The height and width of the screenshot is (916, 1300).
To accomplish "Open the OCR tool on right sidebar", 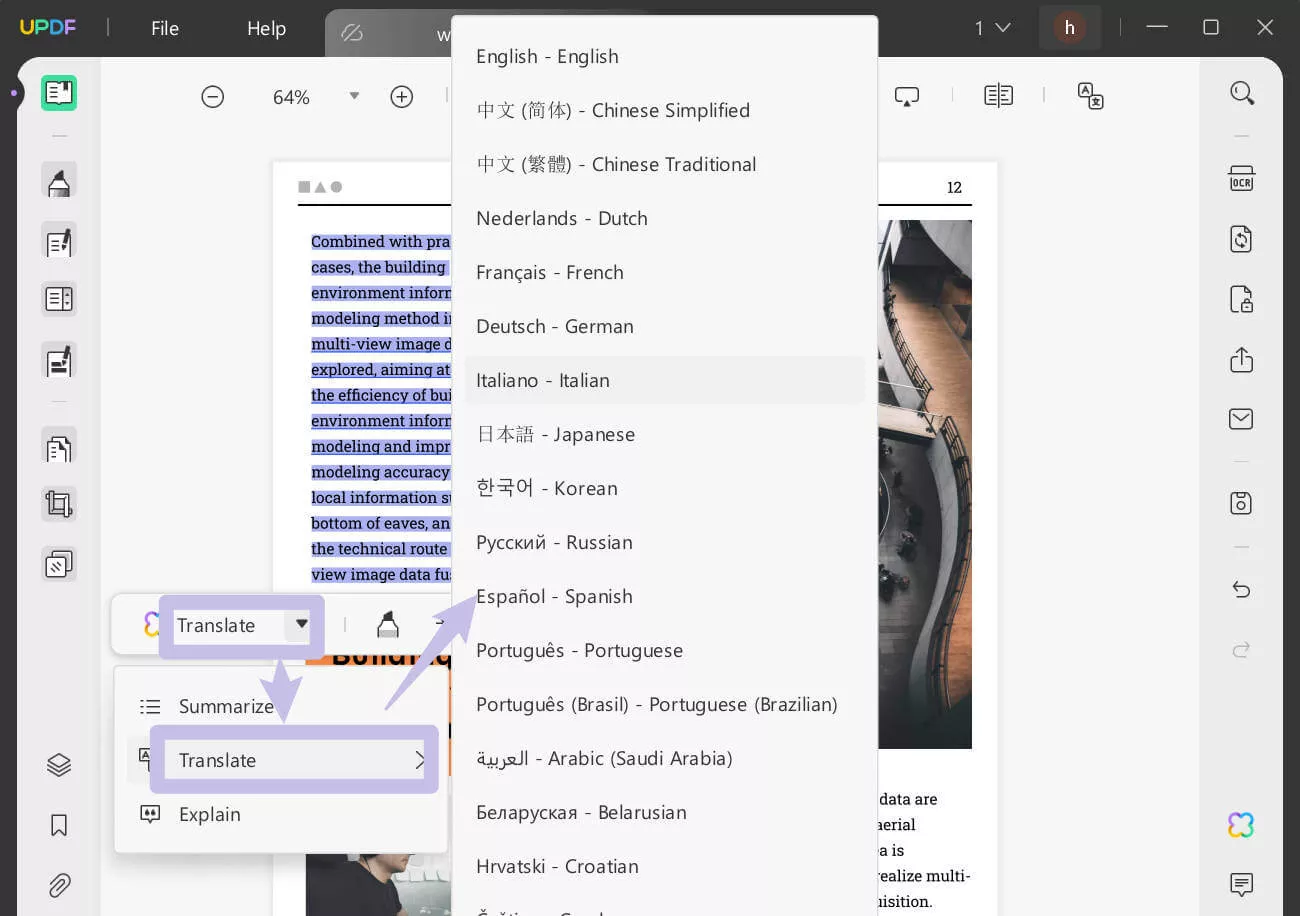I will (x=1241, y=178).
